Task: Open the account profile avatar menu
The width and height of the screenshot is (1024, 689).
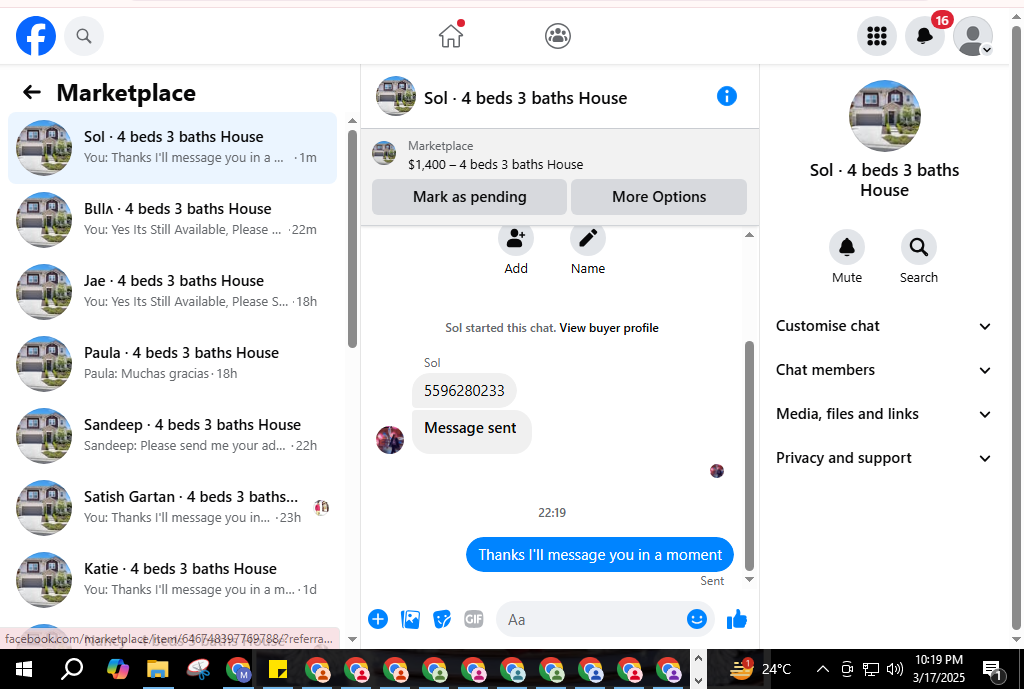Action: tap(973, 36)
